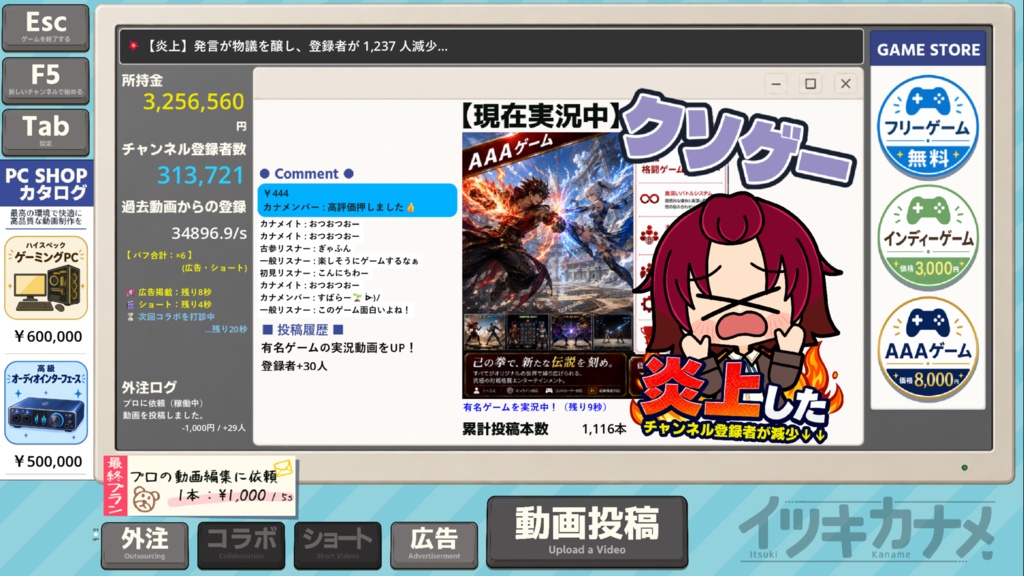
Task: Click the バフ合計：×6 buff line
Action: tap(159, 255)
